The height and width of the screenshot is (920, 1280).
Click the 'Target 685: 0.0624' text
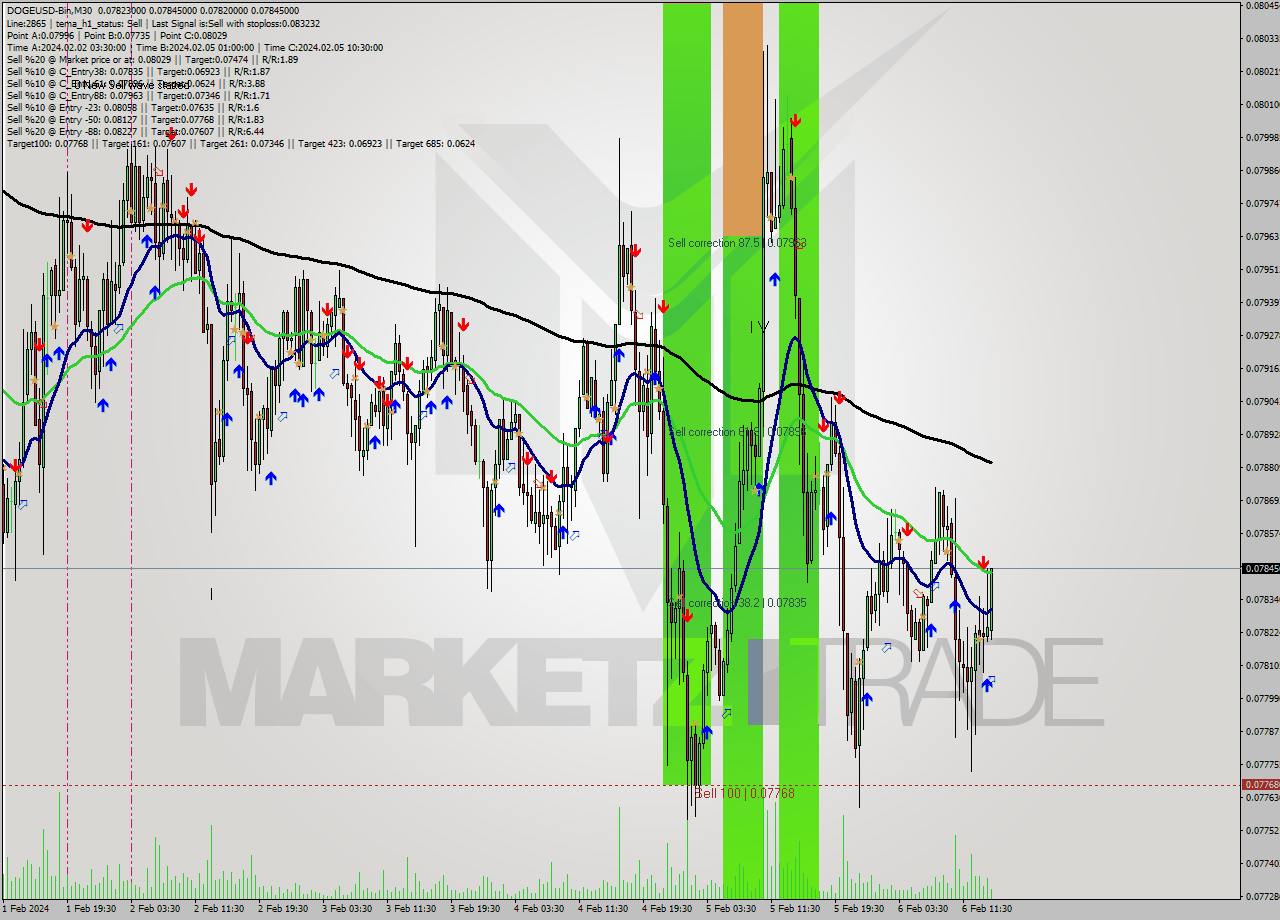point(435,143)
